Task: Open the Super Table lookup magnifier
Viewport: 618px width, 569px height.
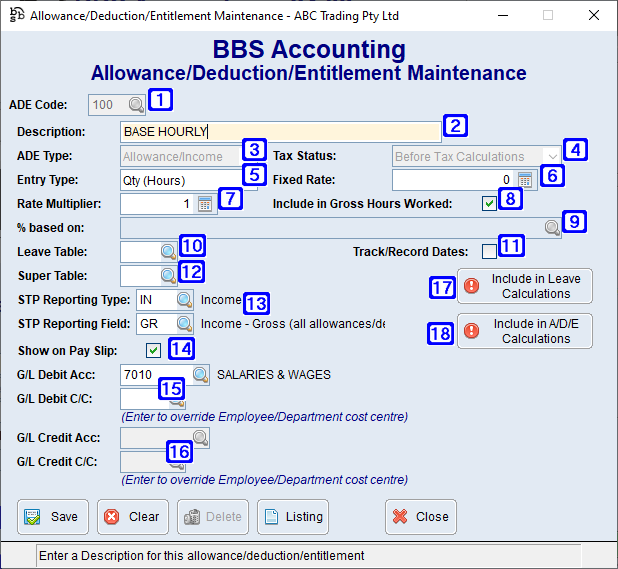Action: (x=168, y=276)
